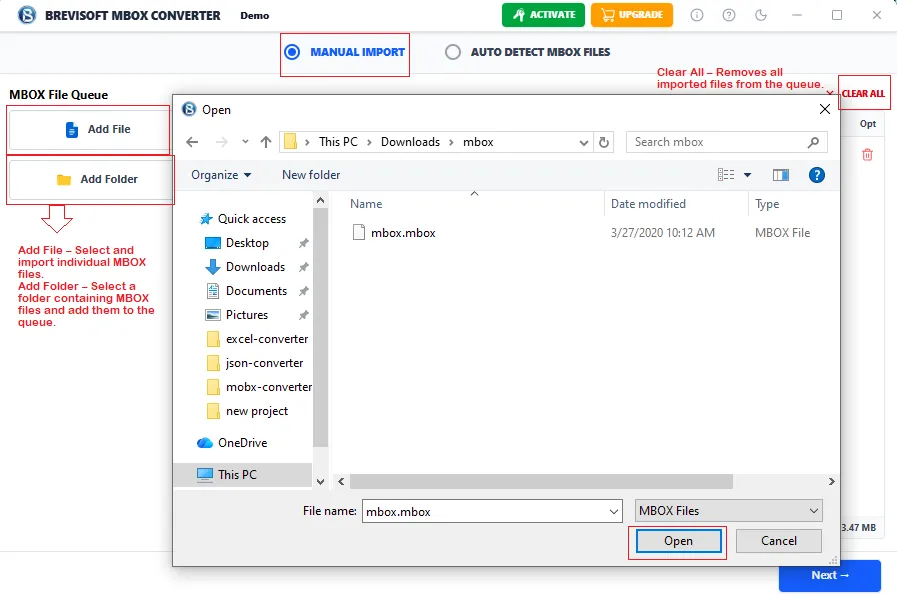Open the info icon in title bar
The height and width of the screenshot is (597, 897).
[697, 15]
